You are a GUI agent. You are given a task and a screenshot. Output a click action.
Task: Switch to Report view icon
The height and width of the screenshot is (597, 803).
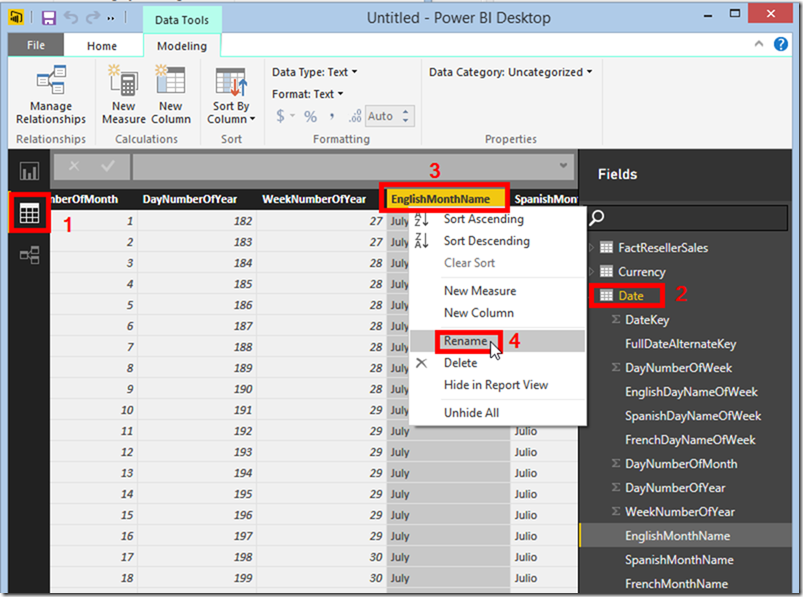click(x=29, y=171)
